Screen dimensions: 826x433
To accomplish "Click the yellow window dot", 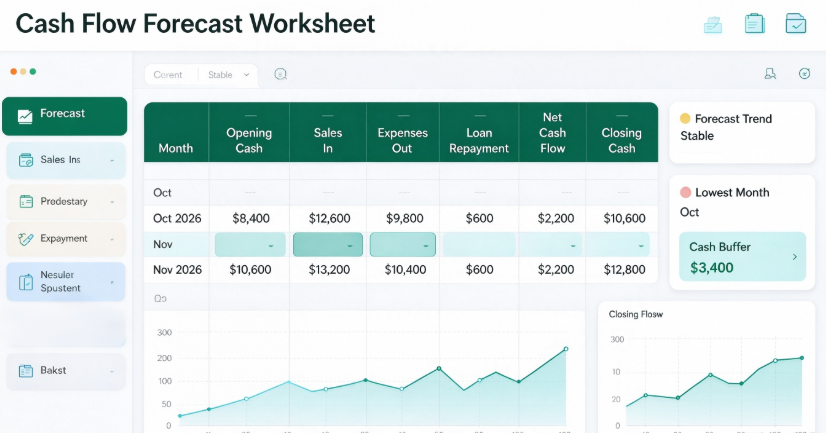I will (23, 72).
